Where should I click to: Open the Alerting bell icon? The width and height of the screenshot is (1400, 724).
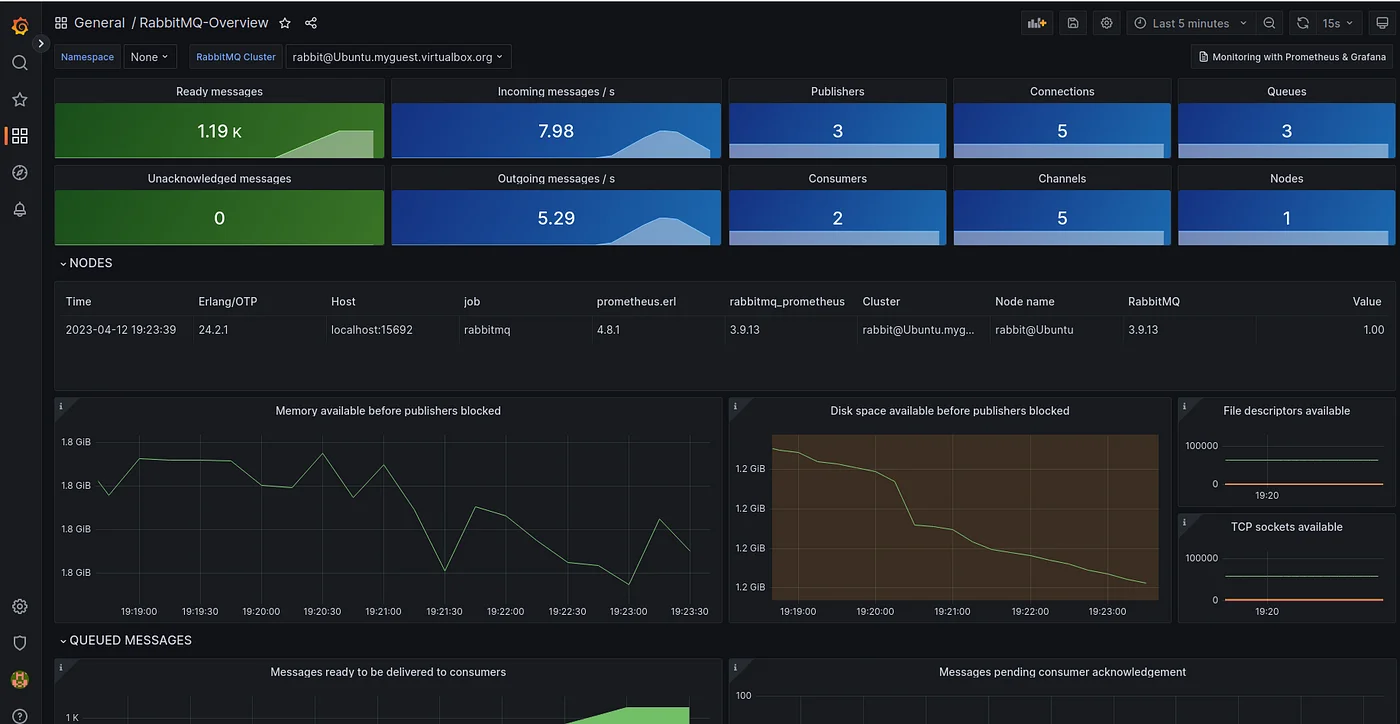(20, 209)
